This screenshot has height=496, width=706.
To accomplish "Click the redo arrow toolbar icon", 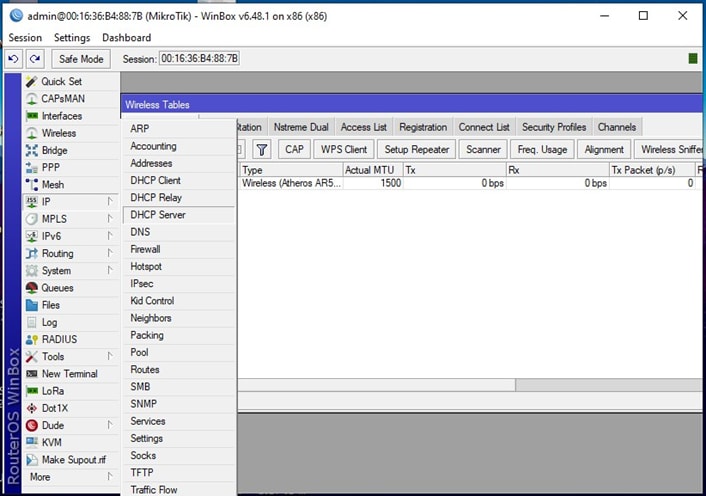I will [35, 59].
